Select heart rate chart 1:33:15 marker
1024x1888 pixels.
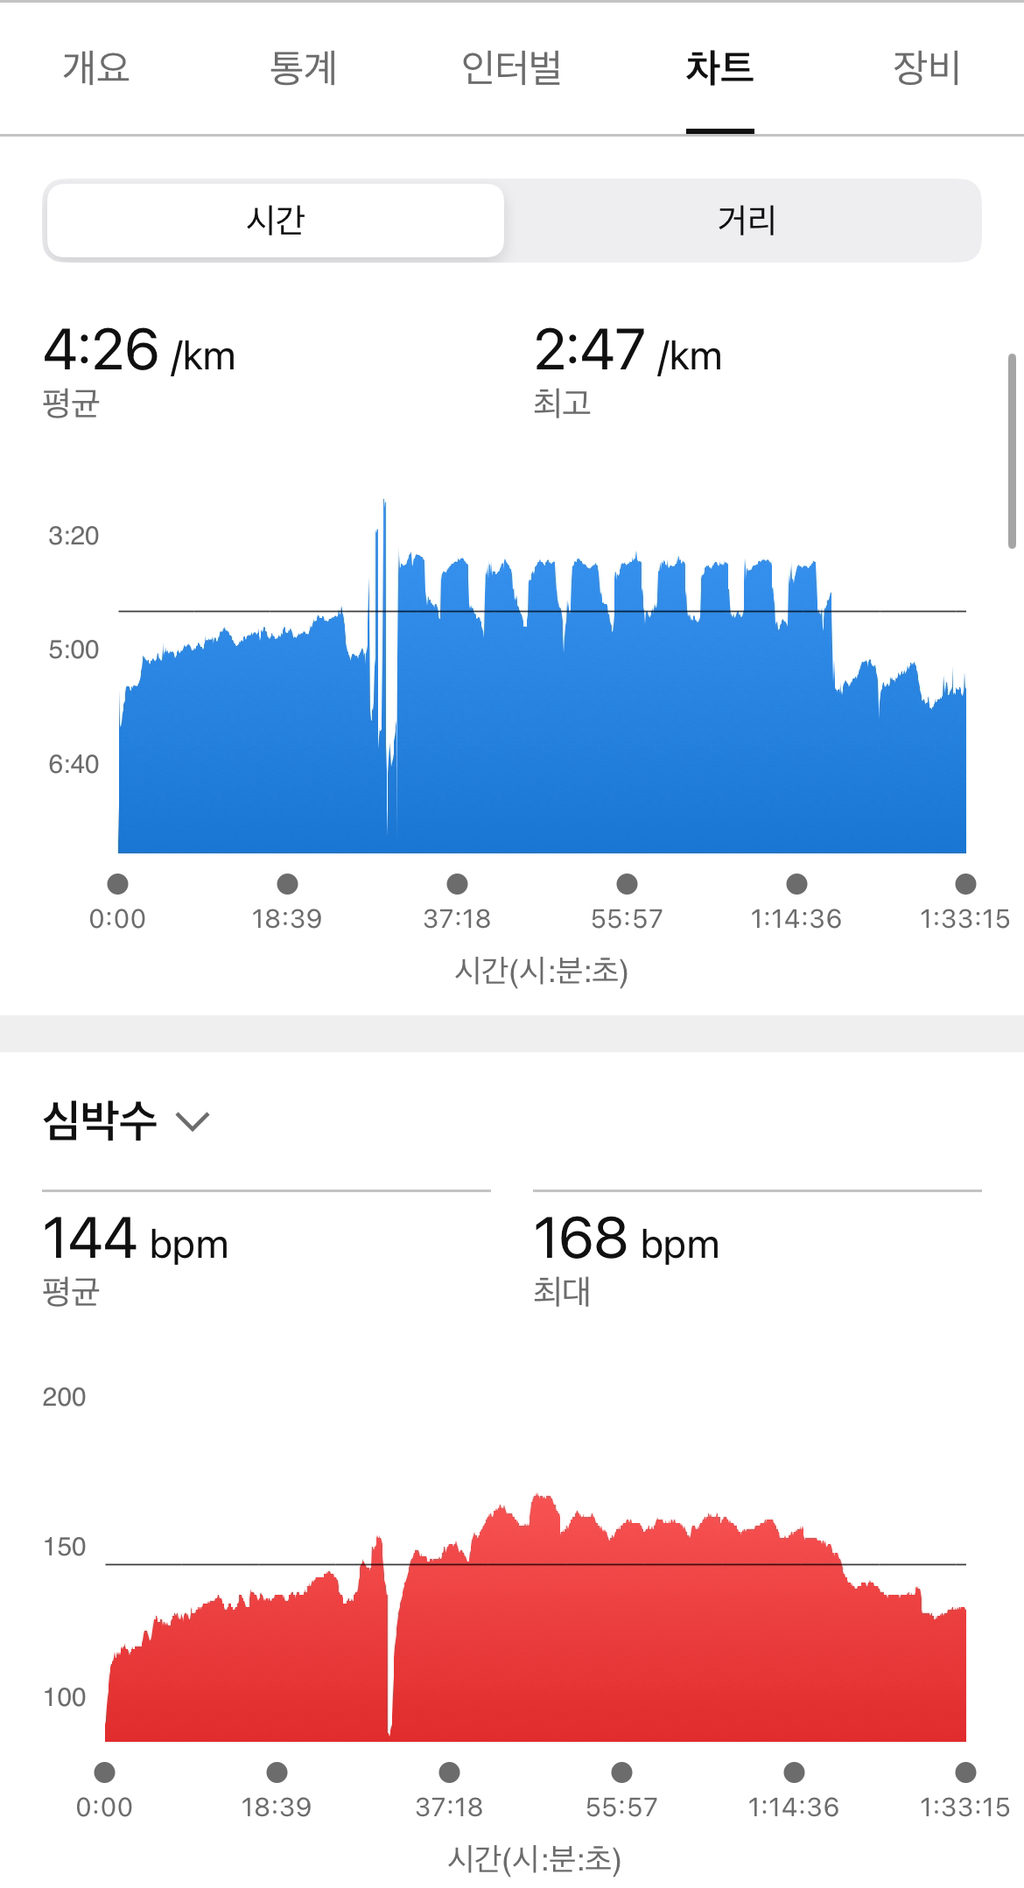965,1773
